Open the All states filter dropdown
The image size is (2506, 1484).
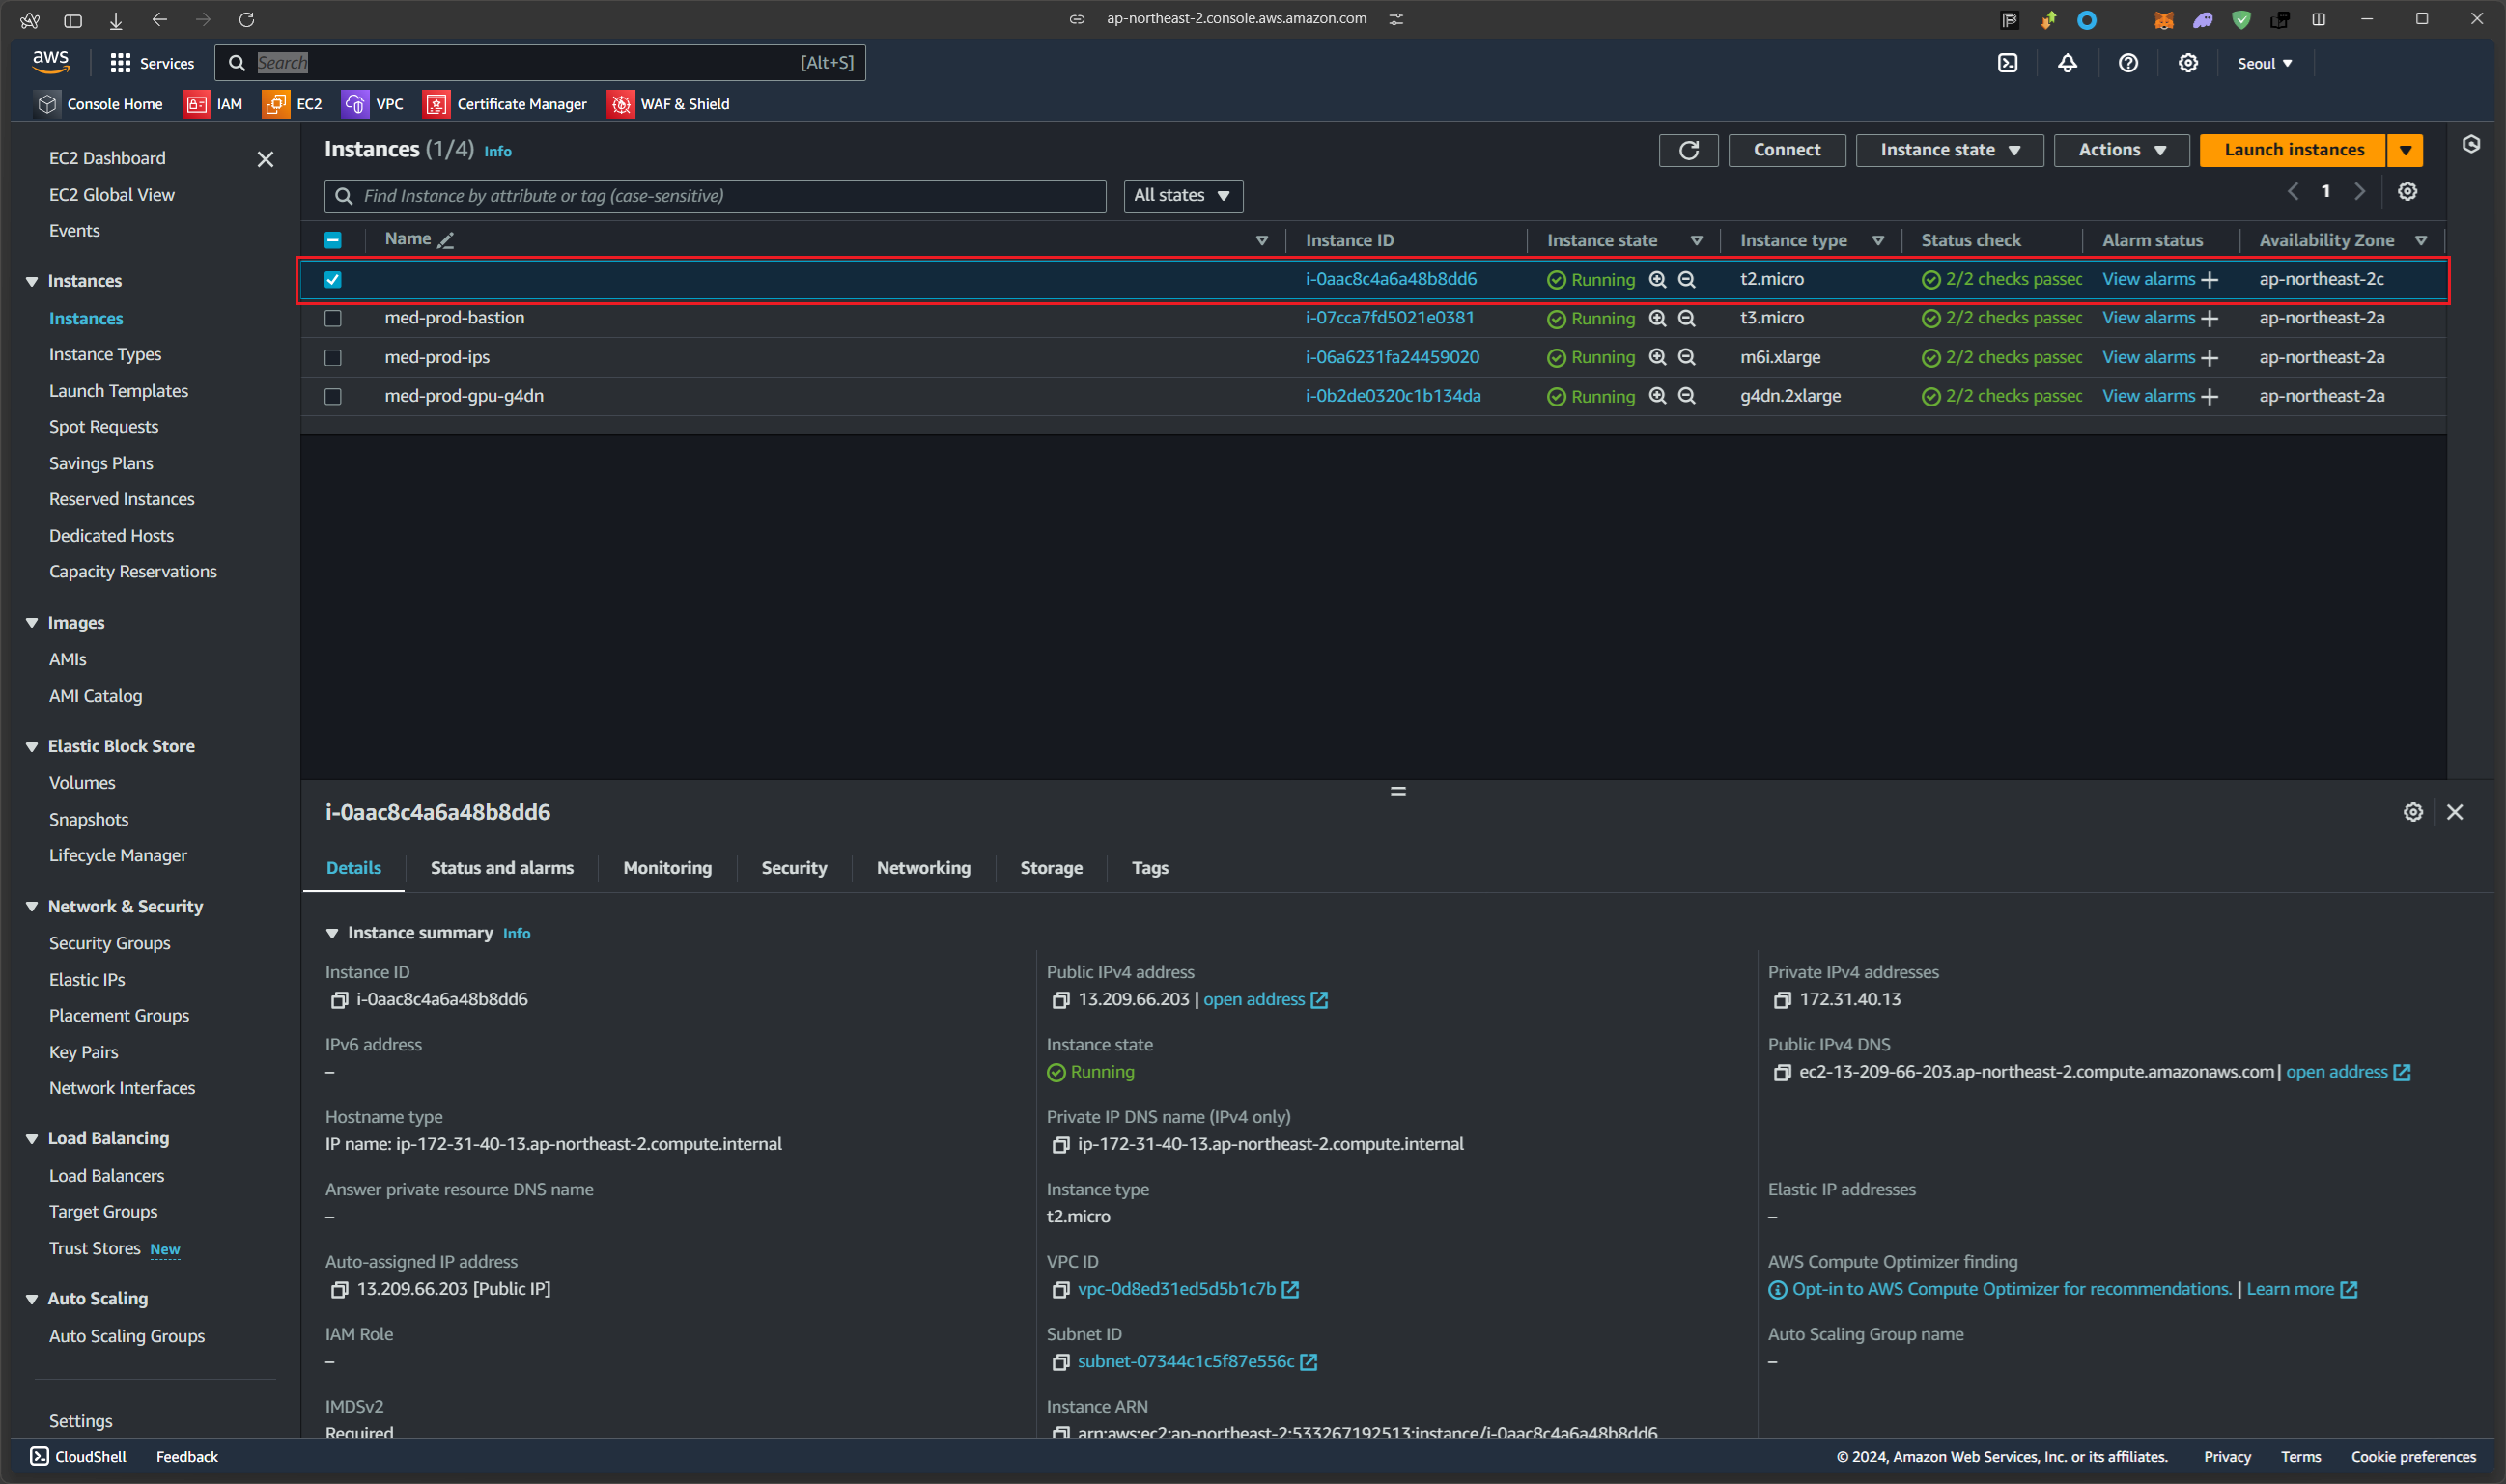click(x=1182, y=196)
